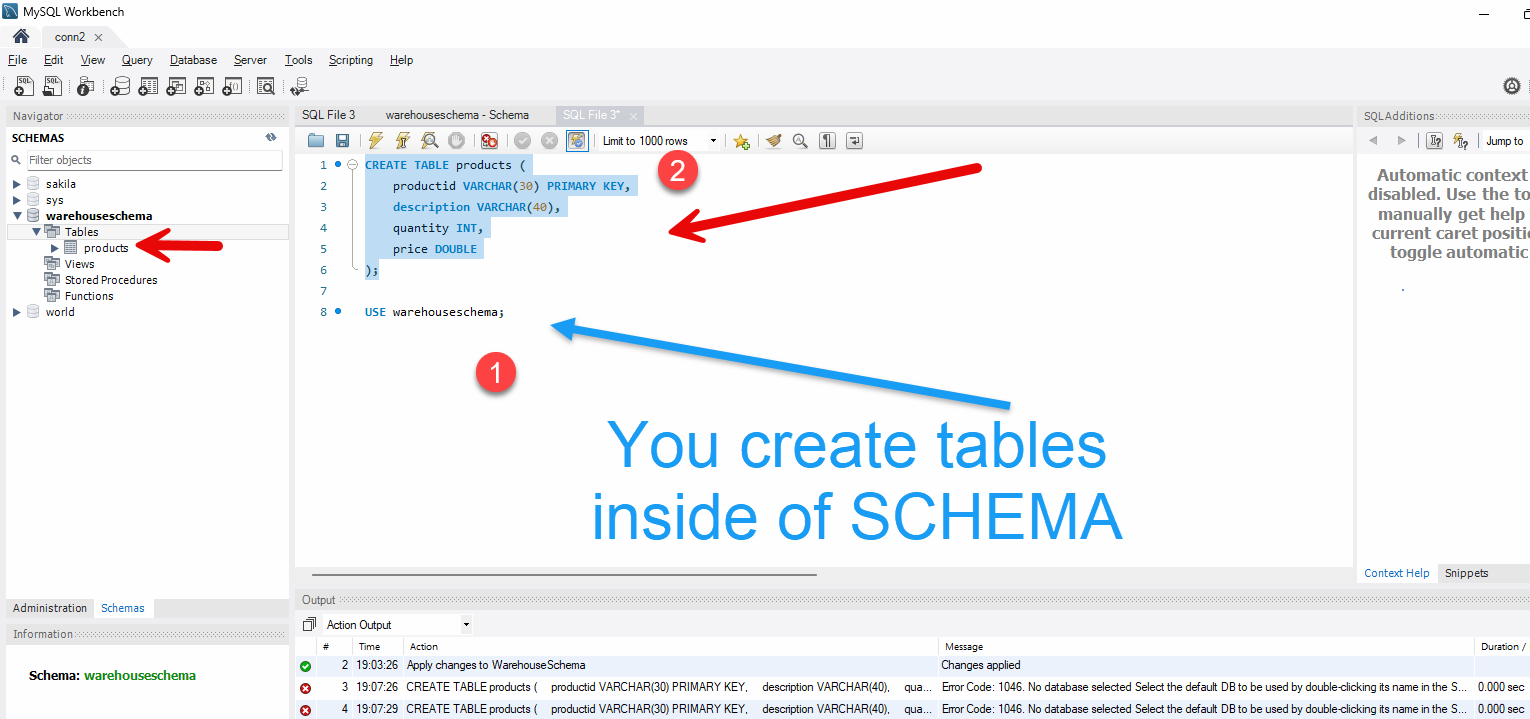This screenshot has width=1530, height=719.
Task: Collapse the CREATE TABLE code fold
Action: click(x=352, y=165)
